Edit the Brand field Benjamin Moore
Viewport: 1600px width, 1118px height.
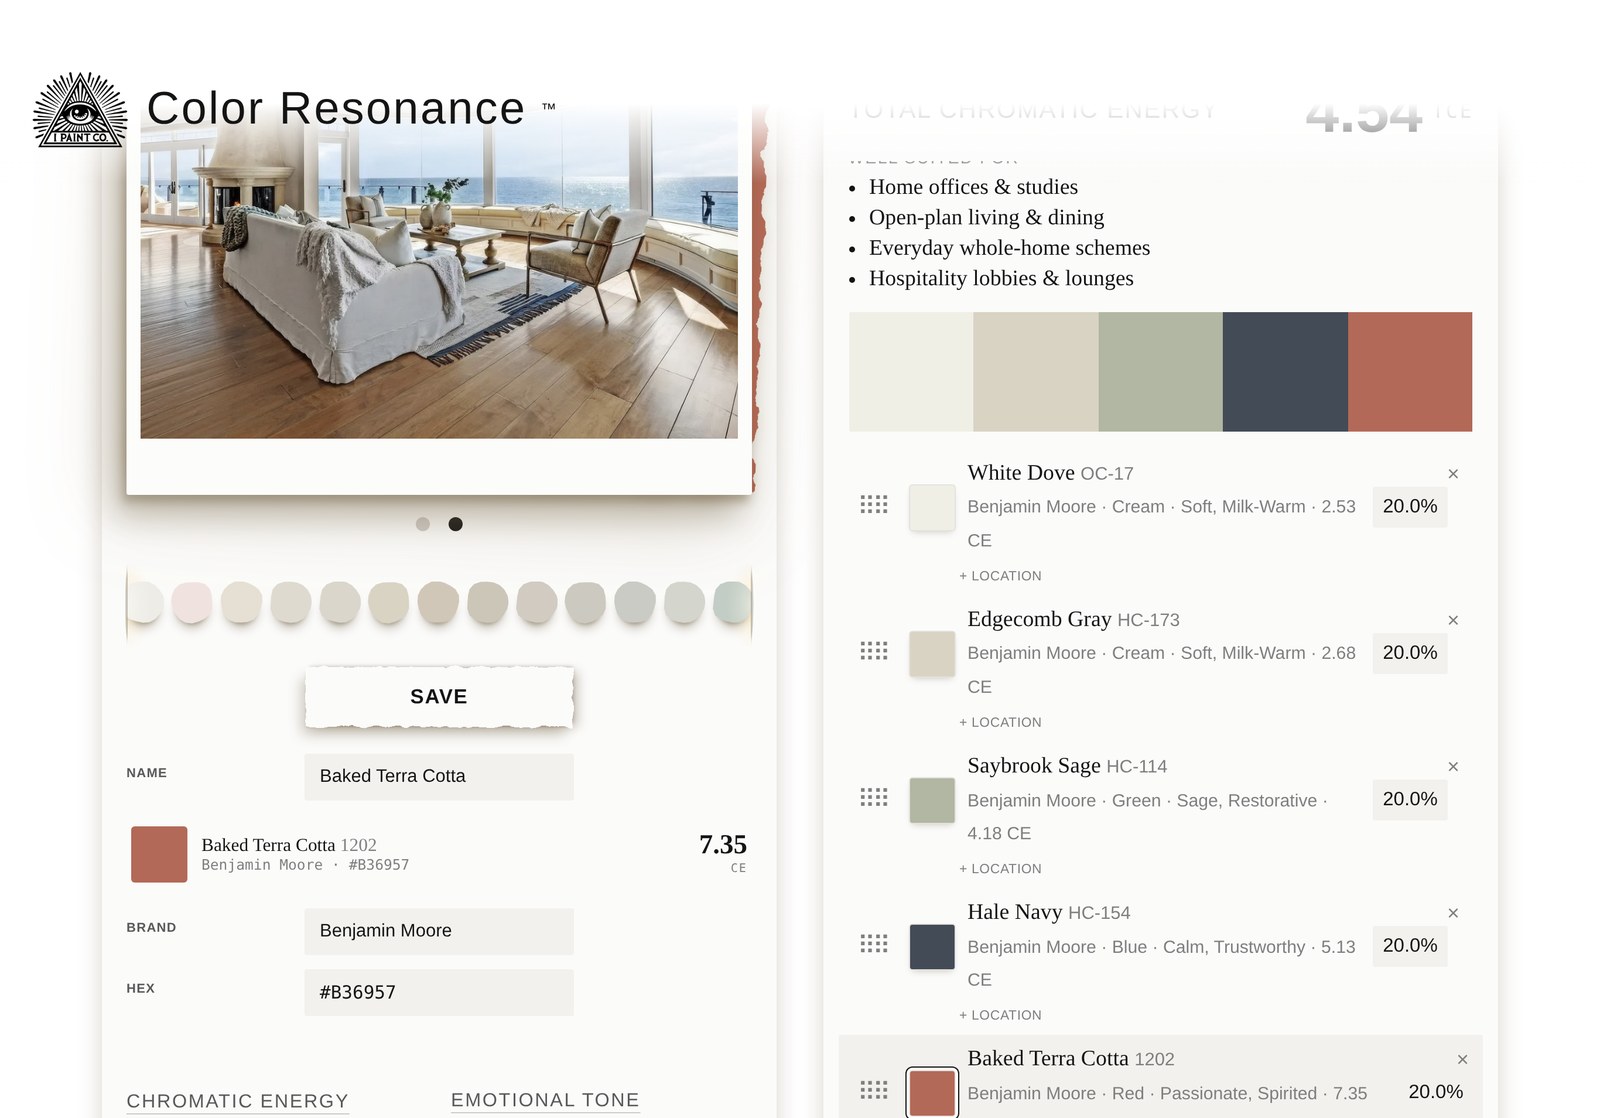tap(439, 931)
